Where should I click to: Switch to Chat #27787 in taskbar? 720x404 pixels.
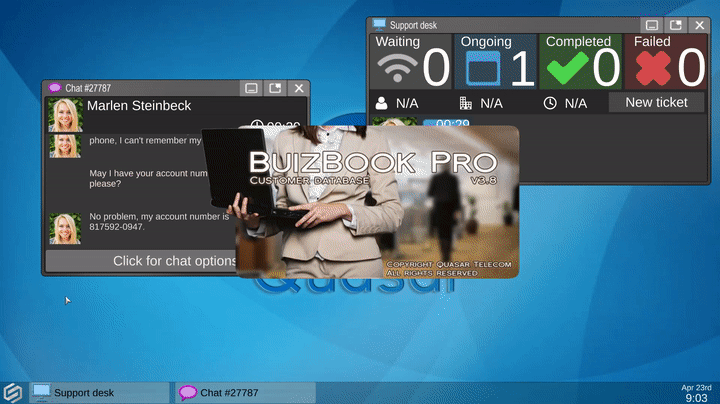coord(245,393)
